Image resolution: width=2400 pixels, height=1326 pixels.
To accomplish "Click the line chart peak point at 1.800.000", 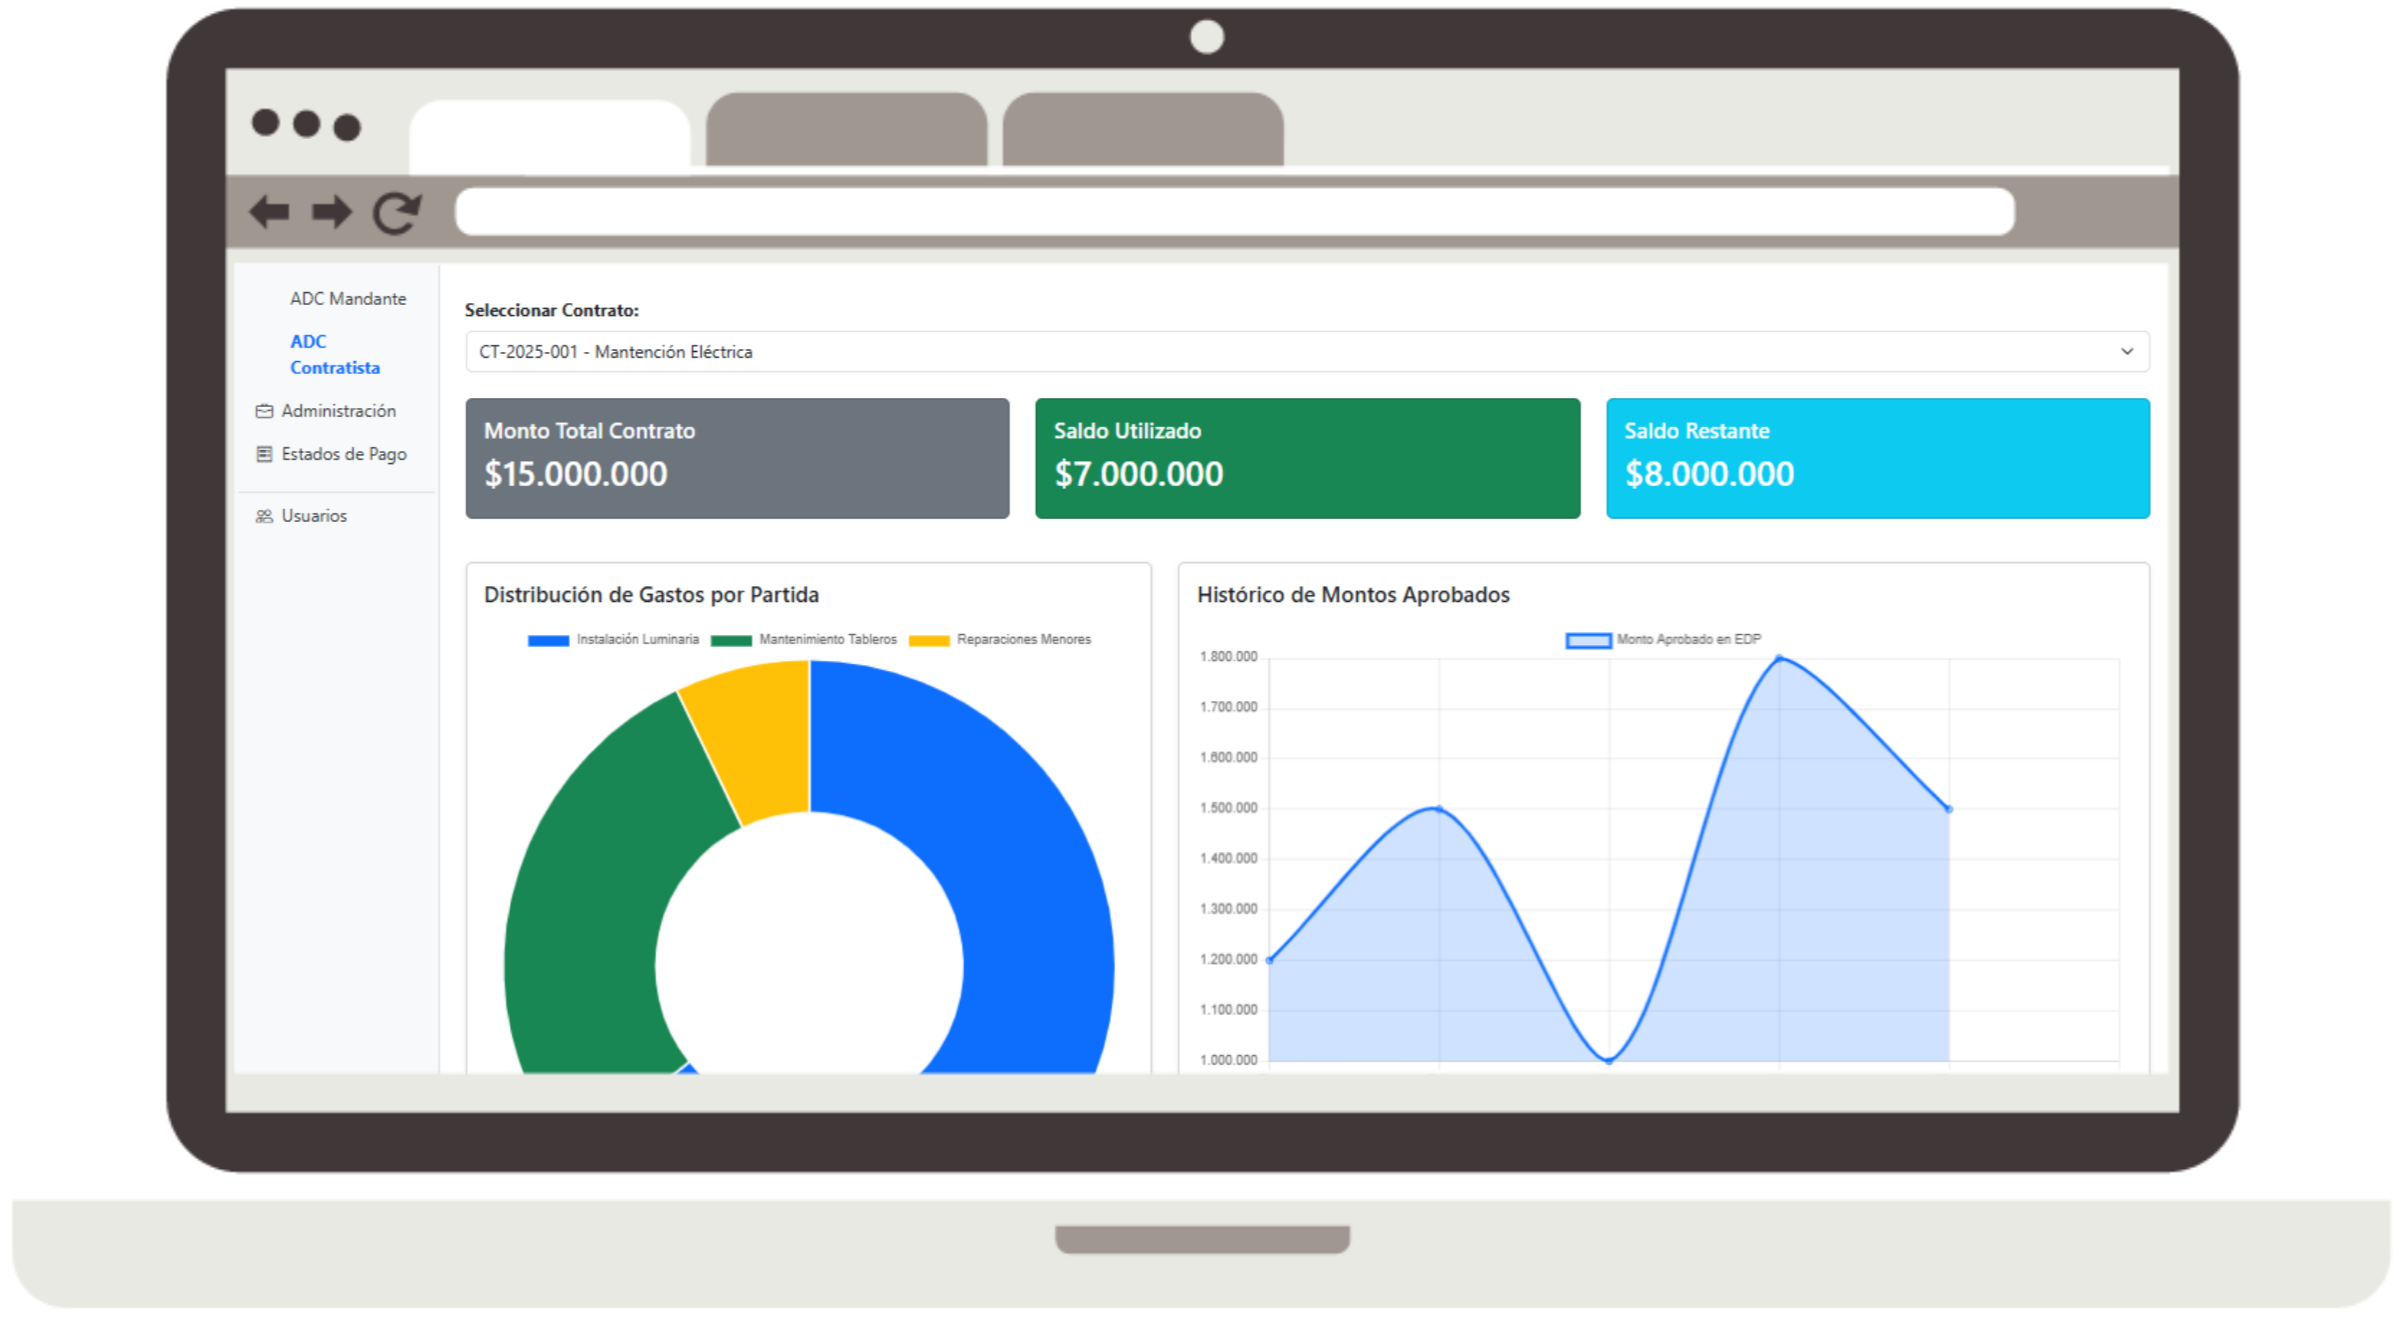I will tap(1779, 658).
